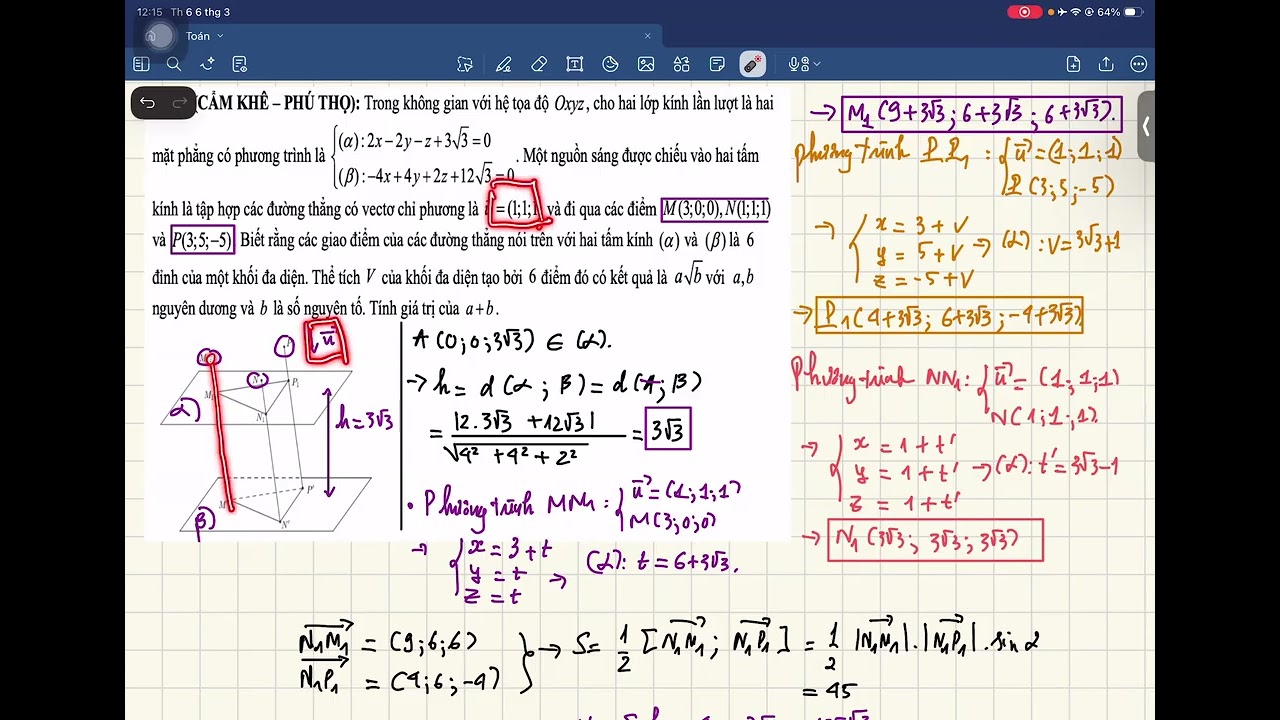The height and width of the screenshot is (720, 1280).
Task: Close the Toán tab
Action: (x=647, y=36)
